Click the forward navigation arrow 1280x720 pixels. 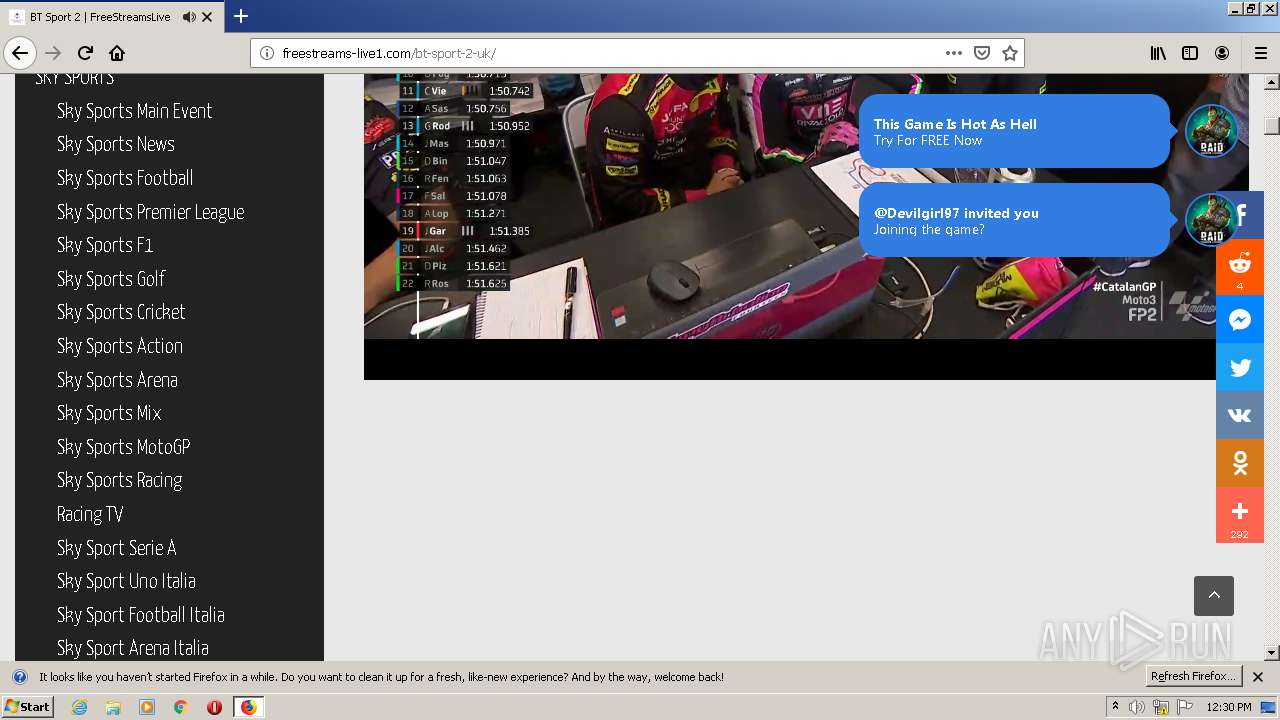[54, 53]
